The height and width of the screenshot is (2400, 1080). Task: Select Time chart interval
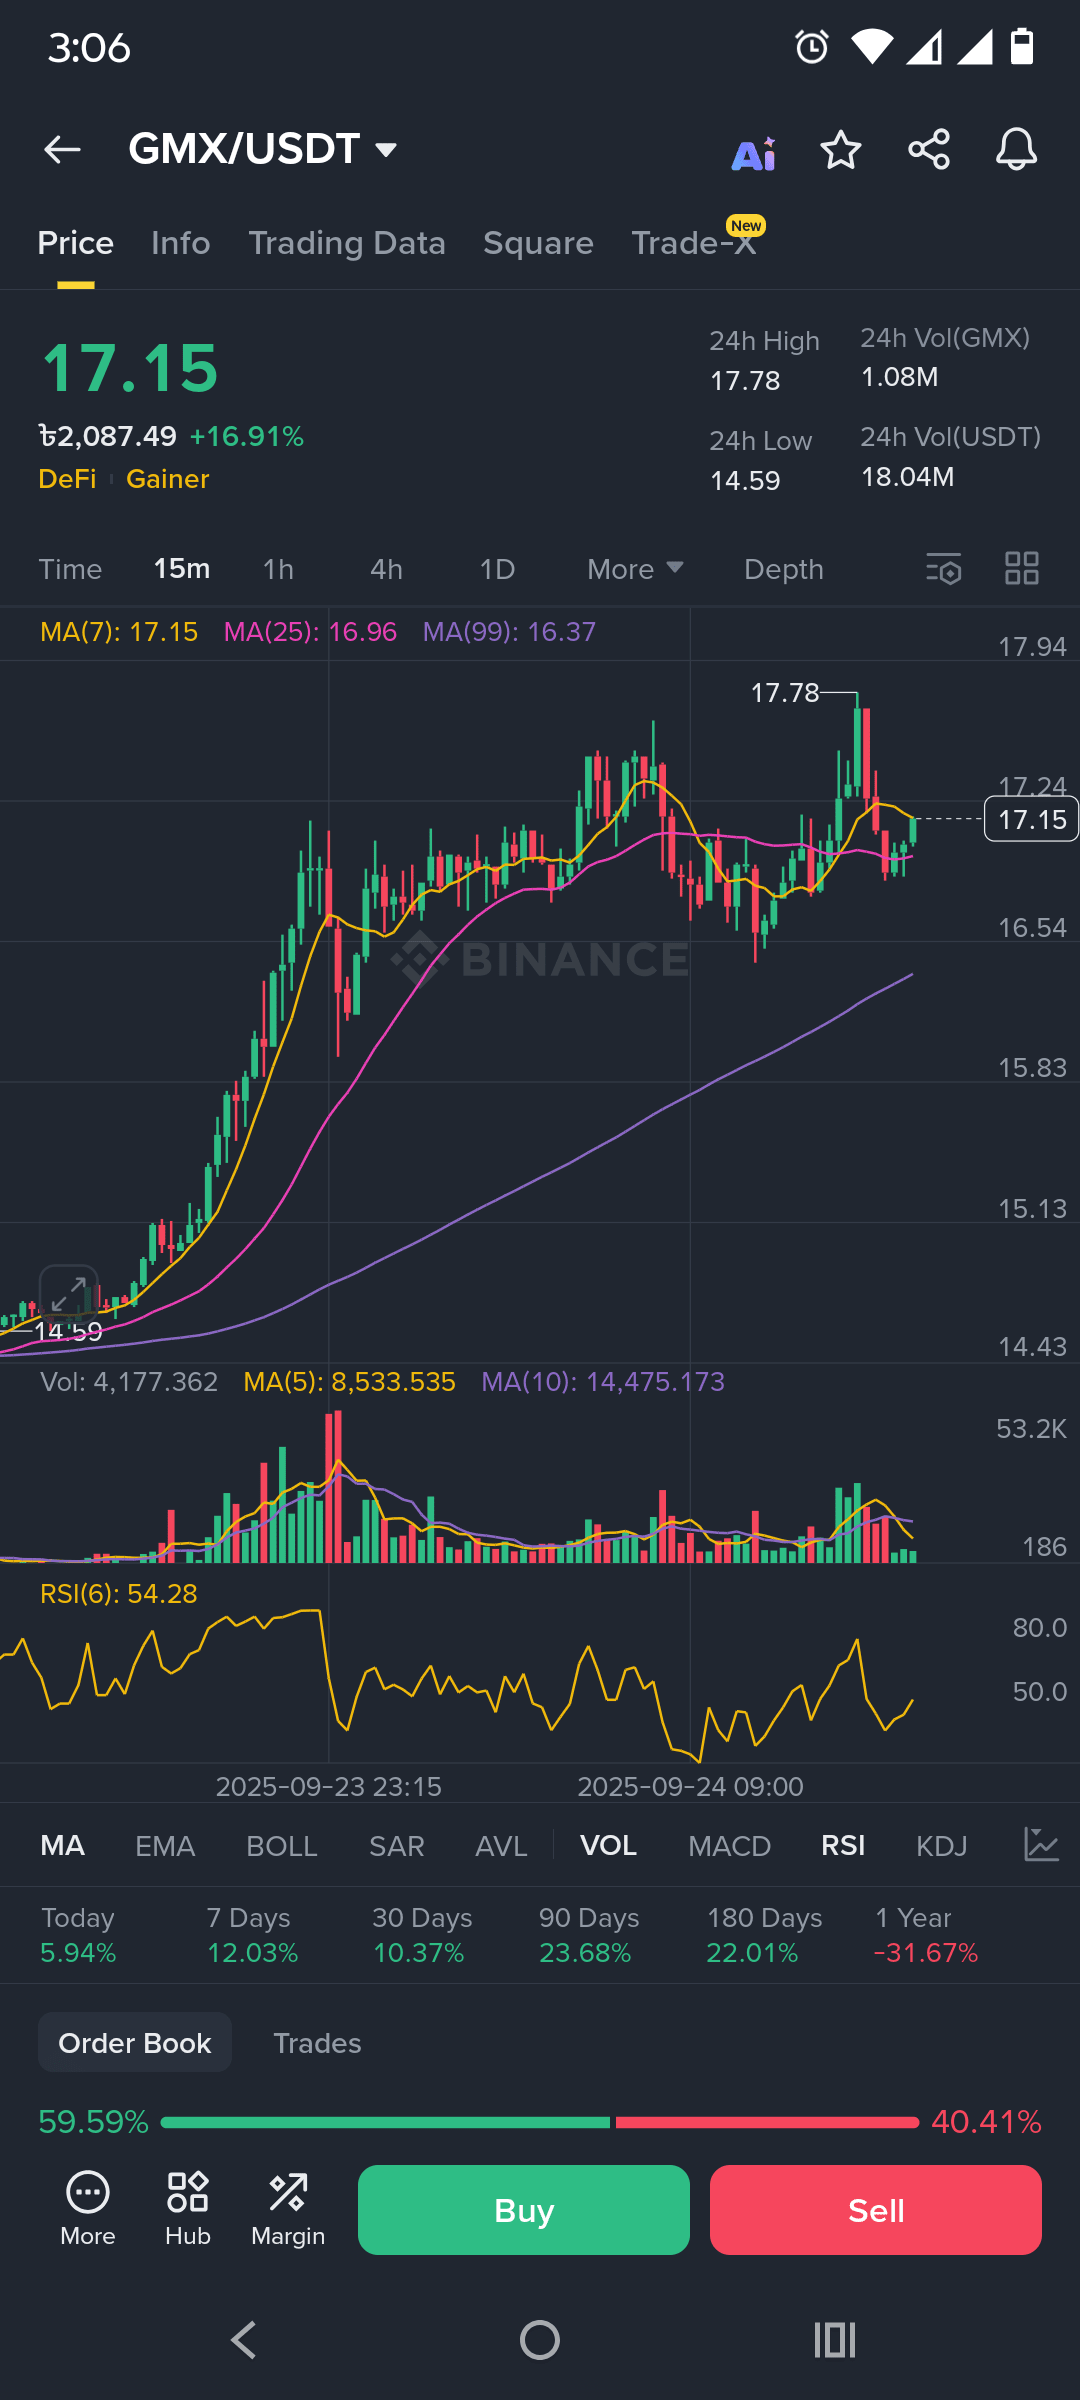pos(70,569)
